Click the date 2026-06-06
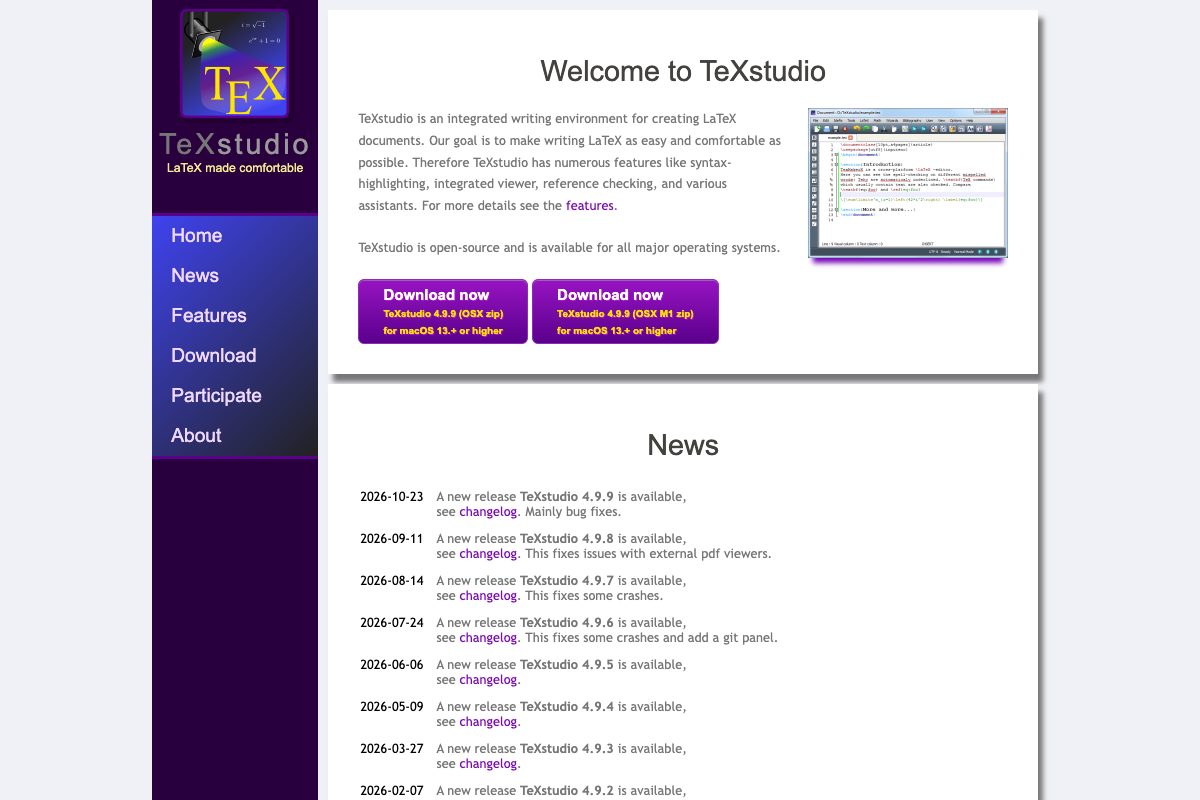Screen dimensions: 1200x800 [392, 665]
